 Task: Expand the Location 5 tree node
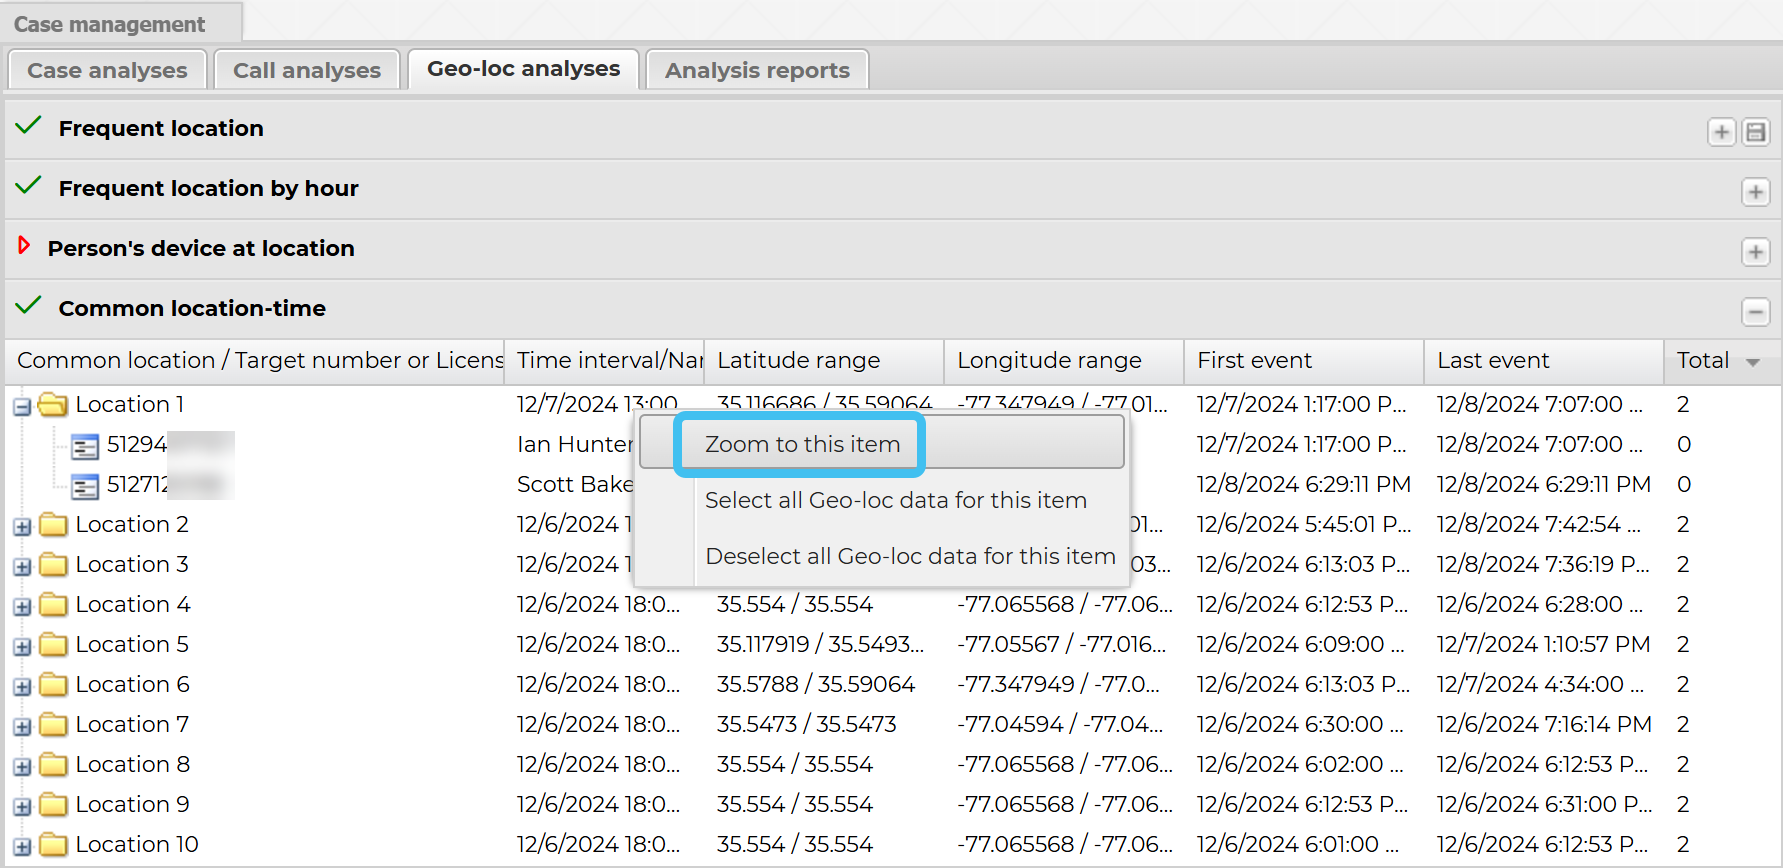(22, 647)
